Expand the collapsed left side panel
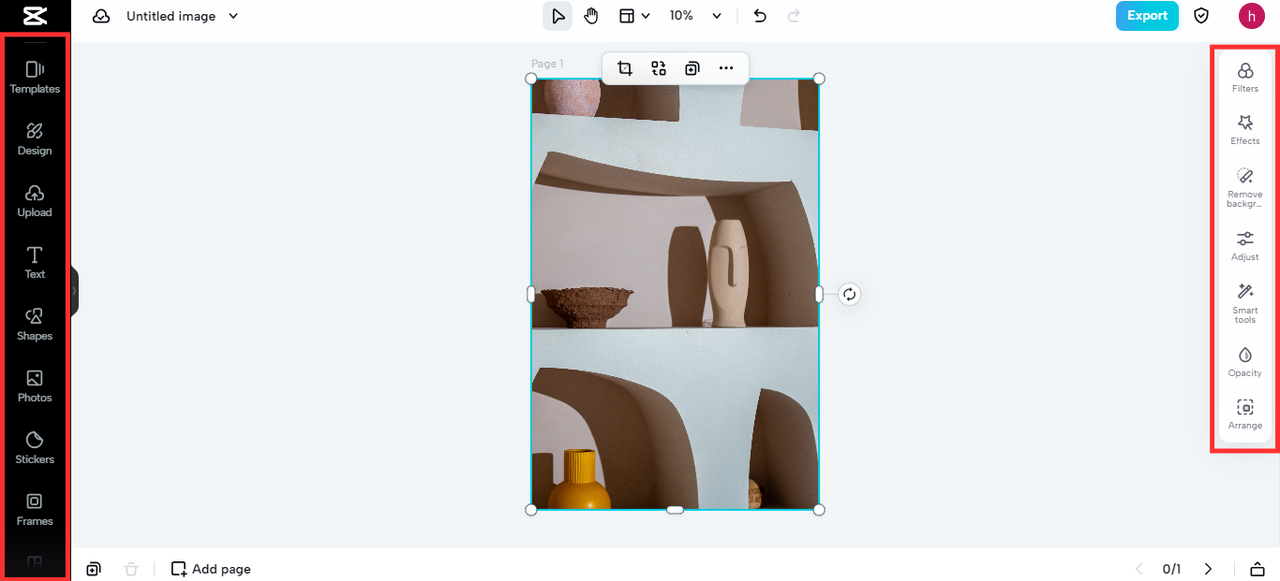The image size is (1280, 581). (74, 291)
